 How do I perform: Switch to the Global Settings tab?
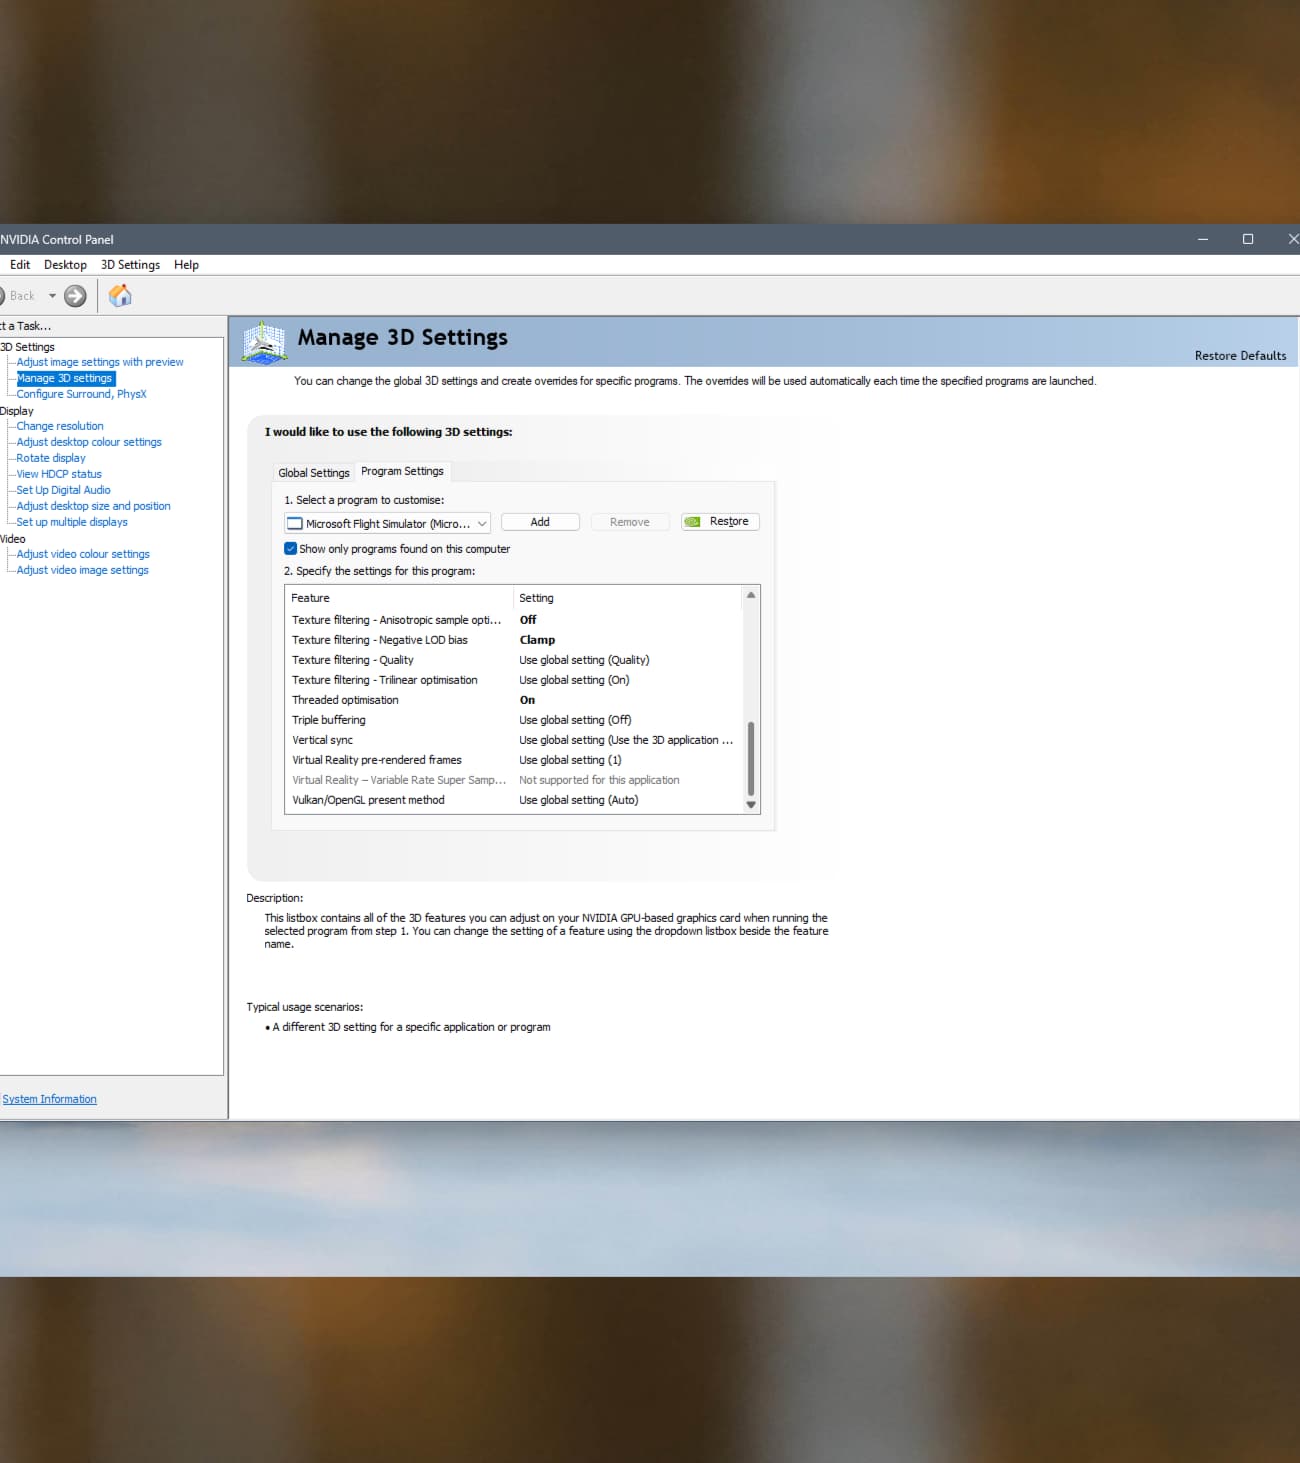click(314, 473)
